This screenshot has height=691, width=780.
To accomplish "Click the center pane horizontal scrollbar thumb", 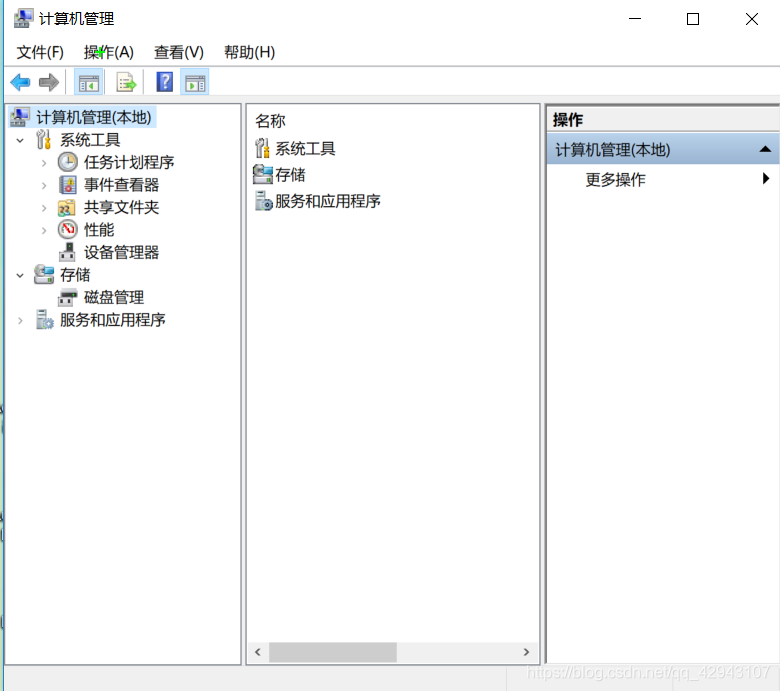I will pos(332,652).
